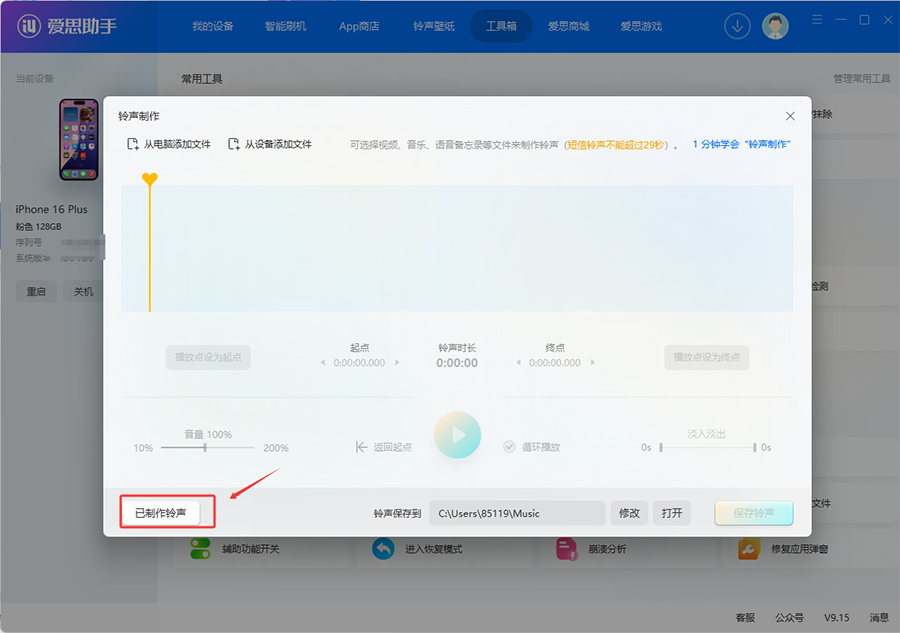
Task: Switch to 铃声壁纸 tab
Action: pos(433,26)
